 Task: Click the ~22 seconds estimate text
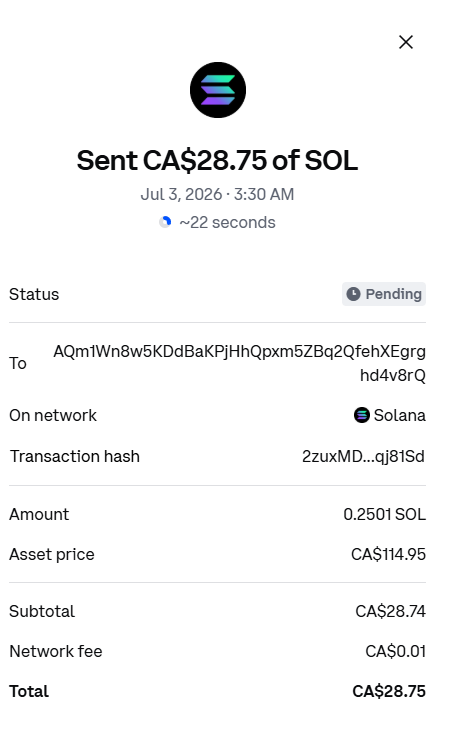pos(227,223)
